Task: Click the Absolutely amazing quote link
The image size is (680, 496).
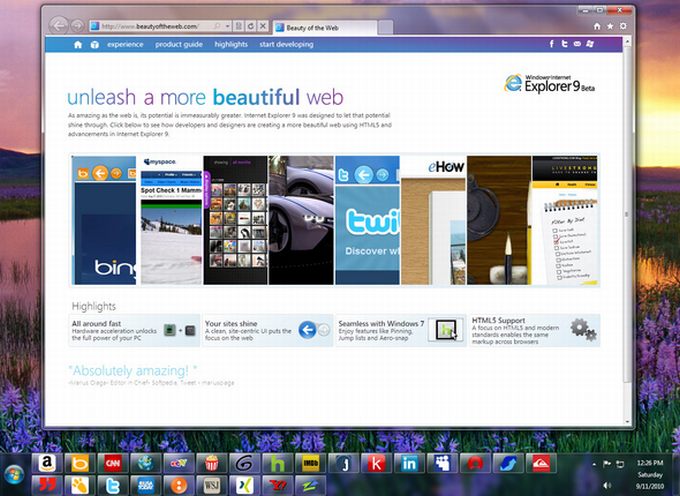Action: 133,371
